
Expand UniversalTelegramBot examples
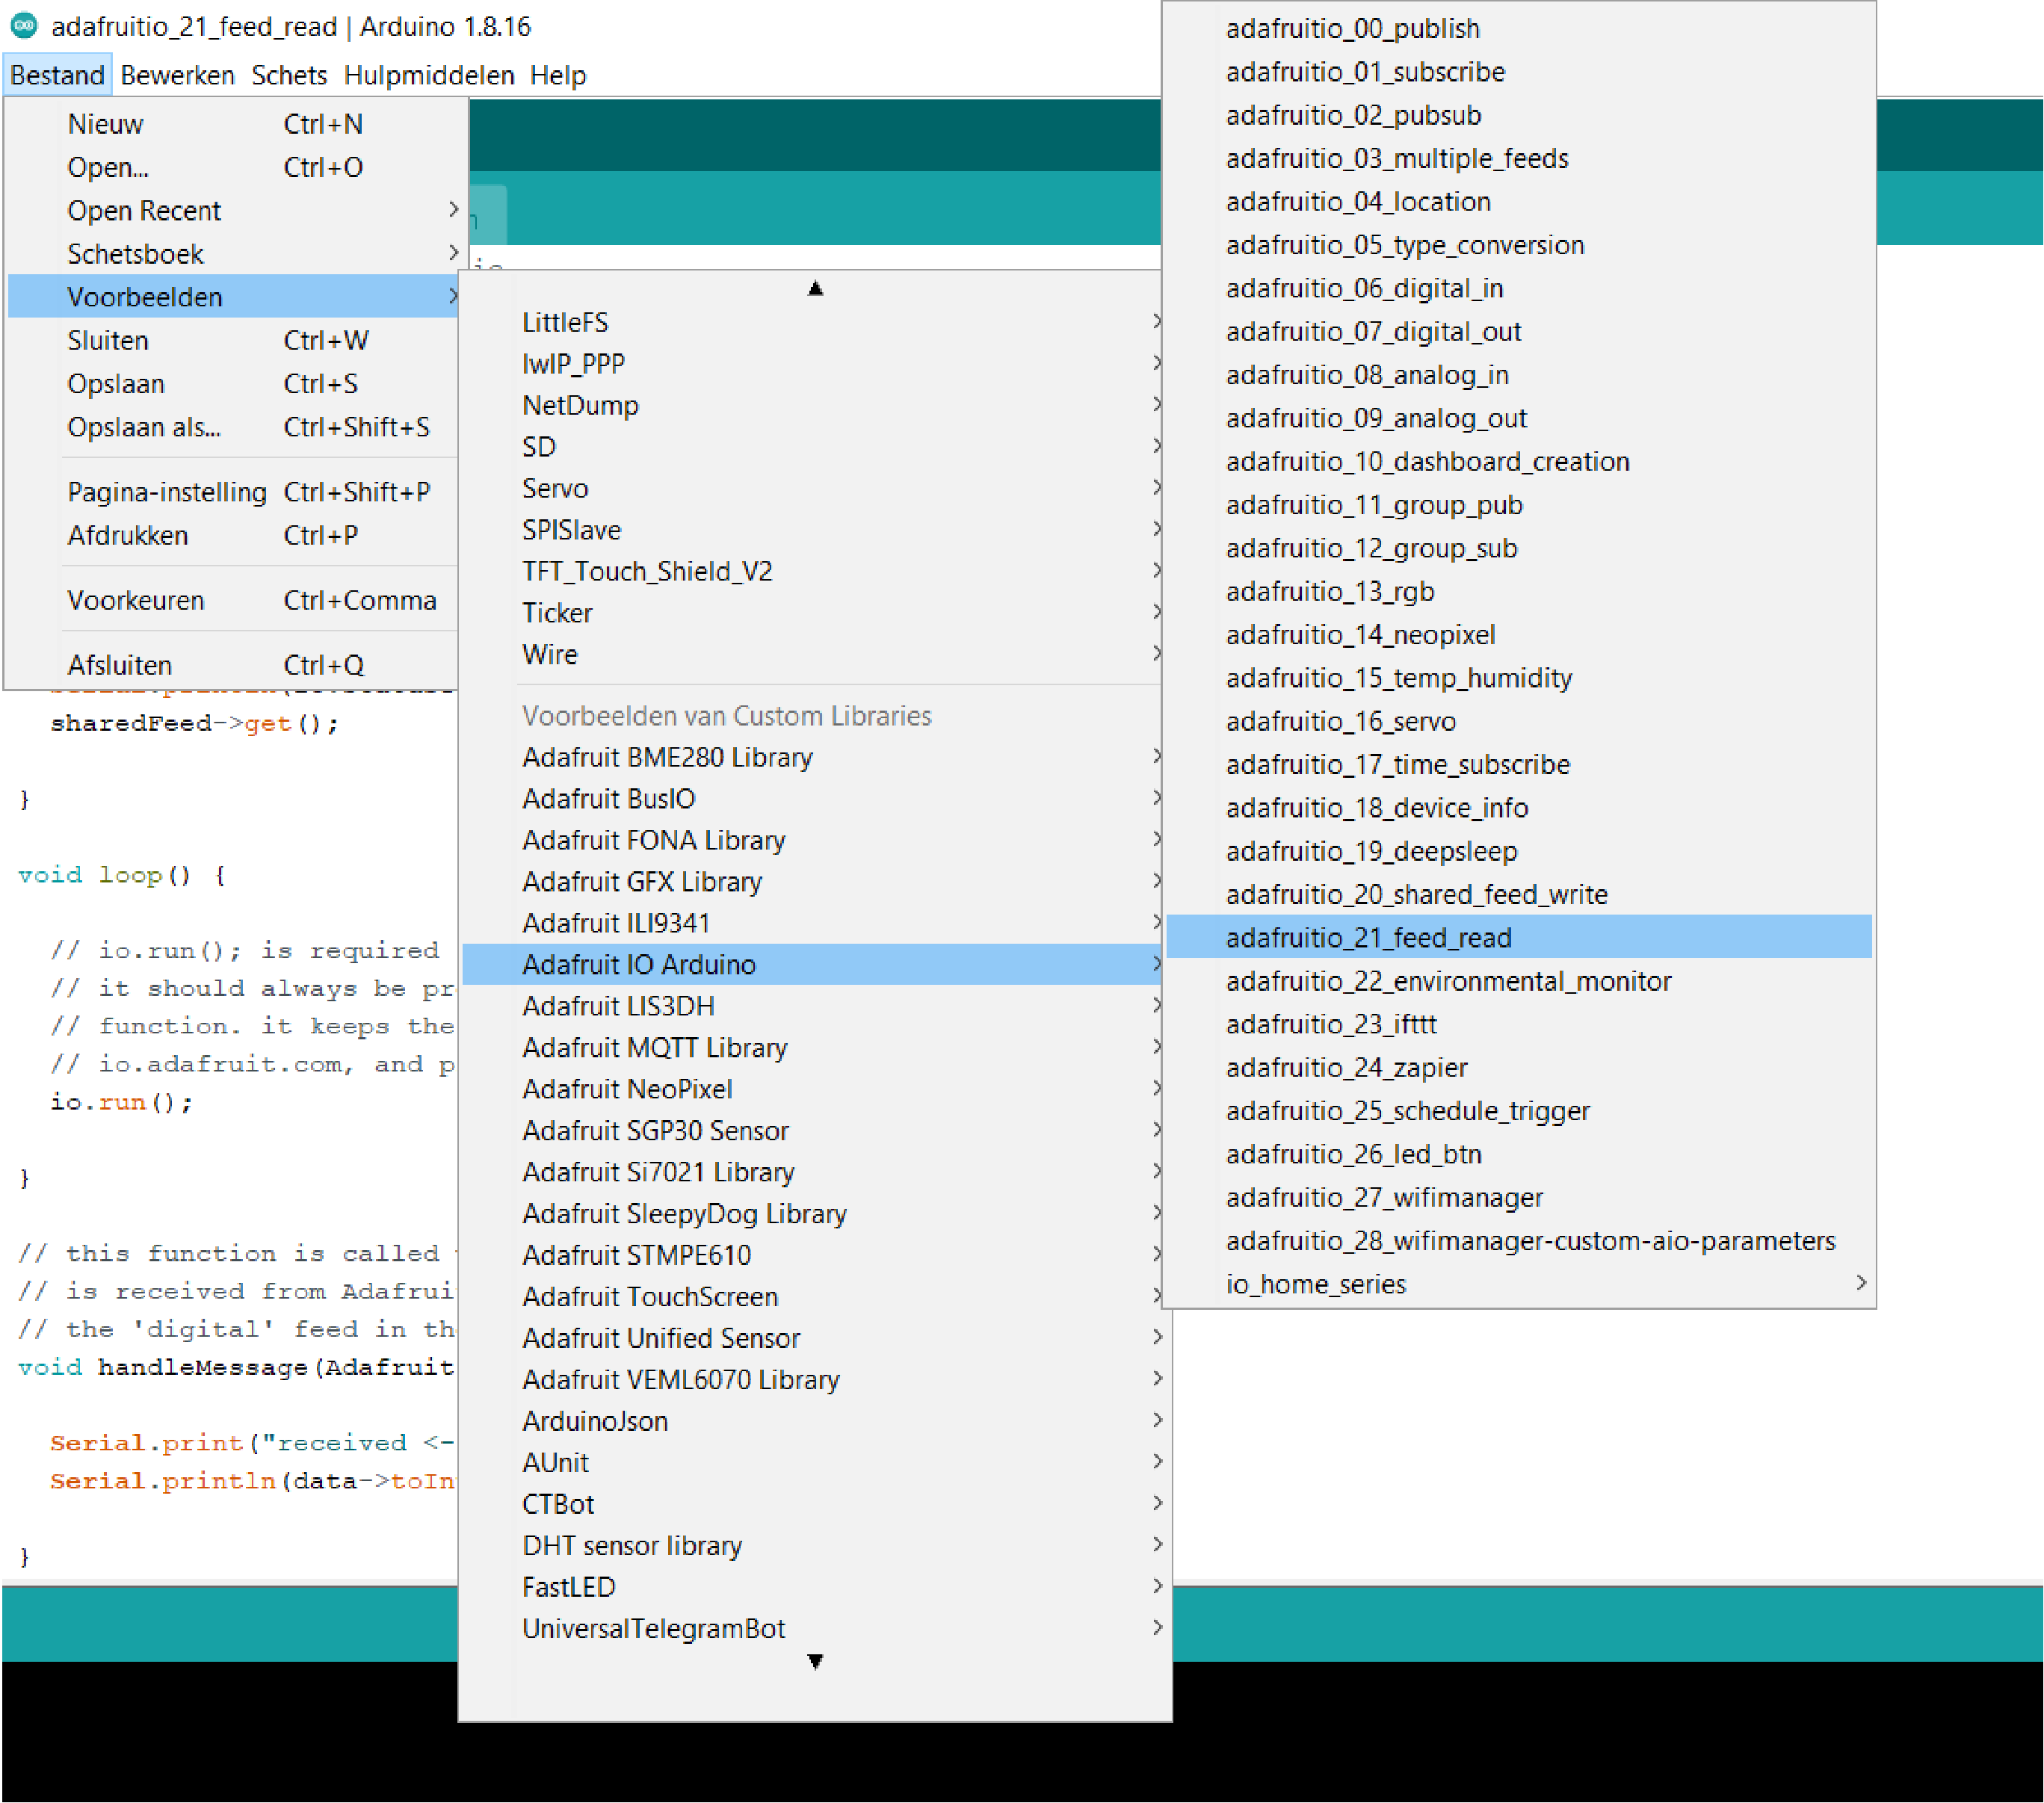[814, 1628]
